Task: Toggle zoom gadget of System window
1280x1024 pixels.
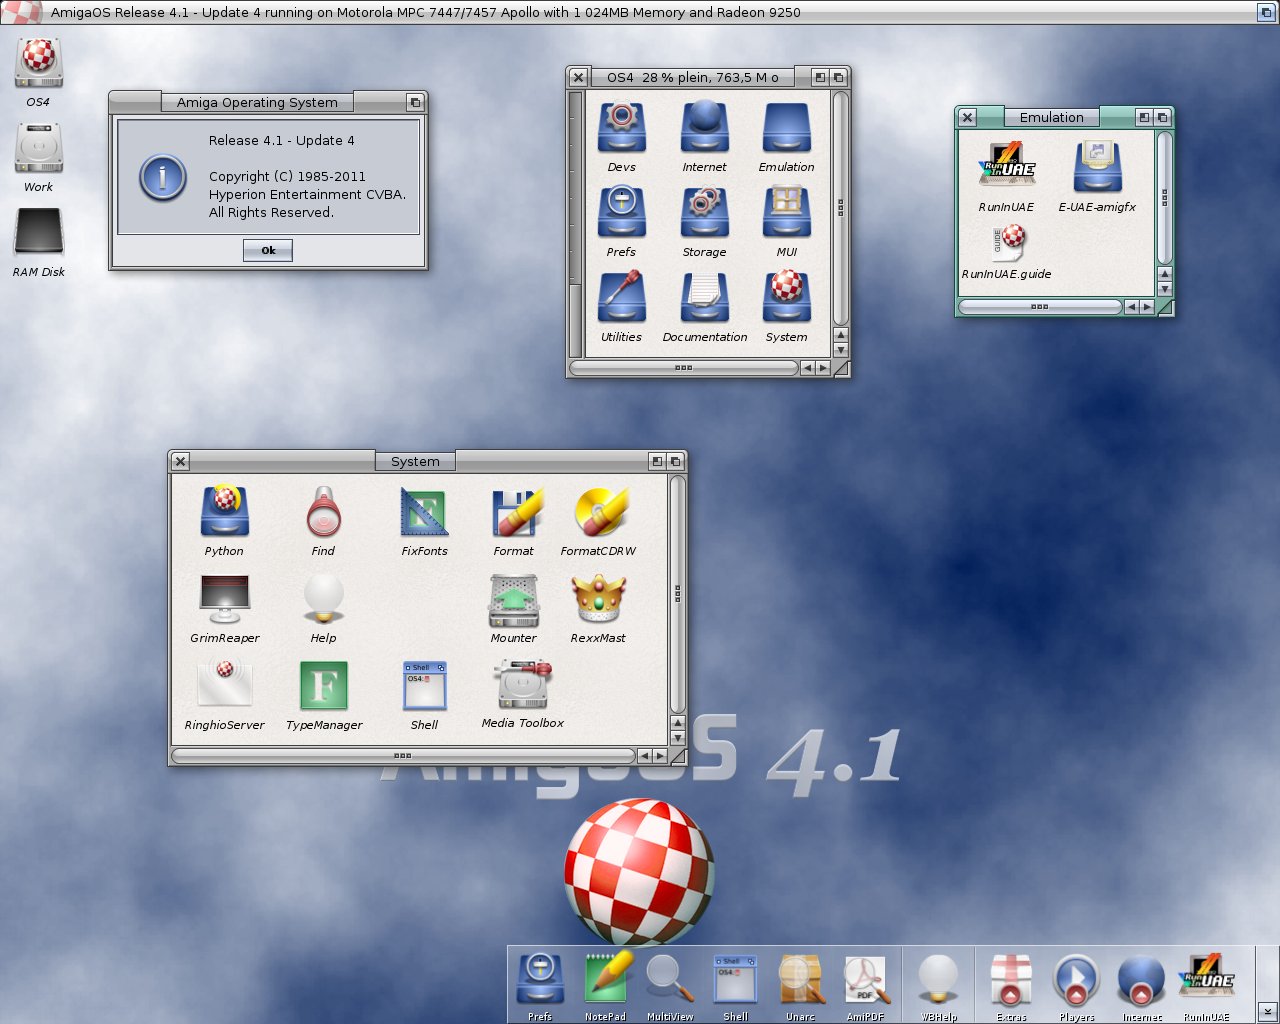Action: click(x=656, y=461)
